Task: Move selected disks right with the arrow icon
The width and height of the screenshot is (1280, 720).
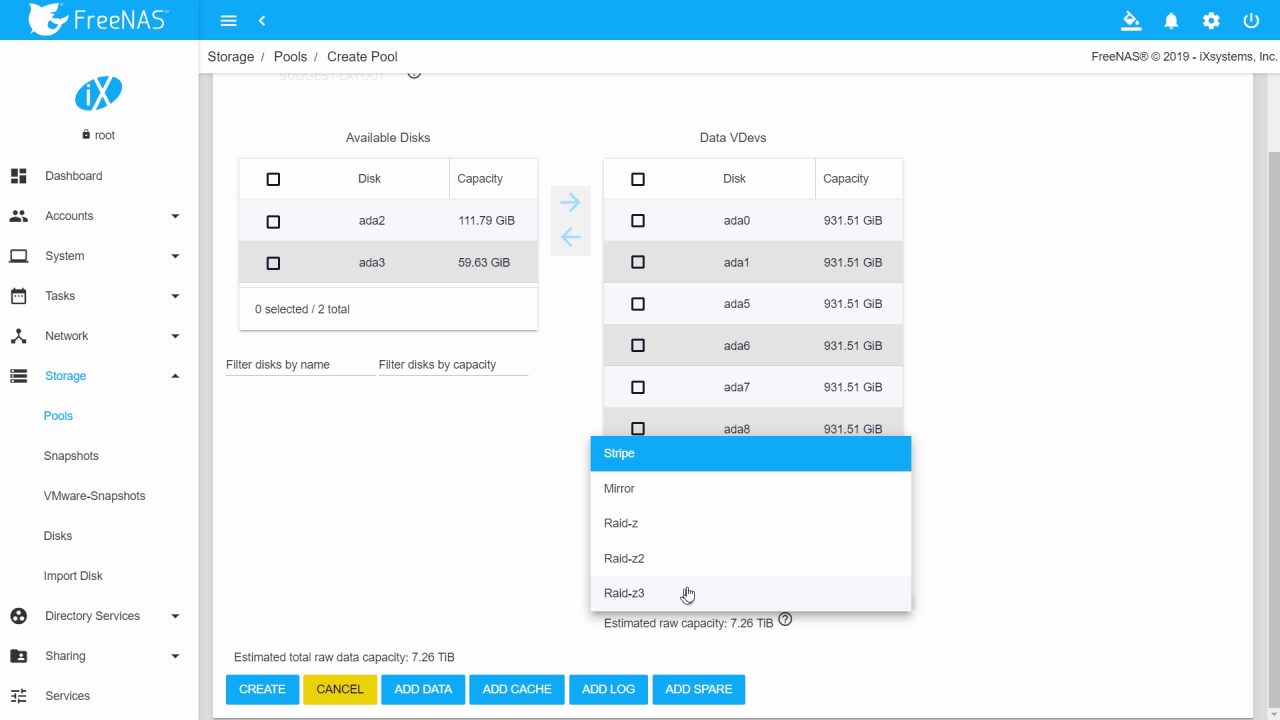Action: point(570,202)
